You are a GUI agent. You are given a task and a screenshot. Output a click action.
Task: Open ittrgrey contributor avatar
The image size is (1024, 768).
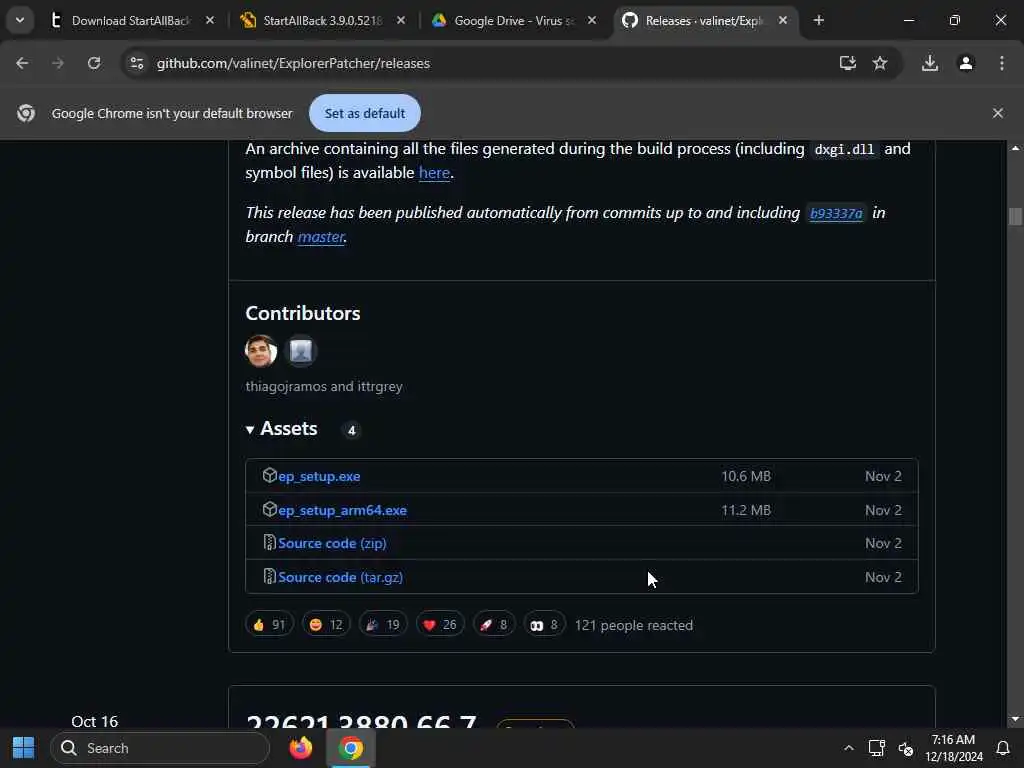tap(301, 351)
